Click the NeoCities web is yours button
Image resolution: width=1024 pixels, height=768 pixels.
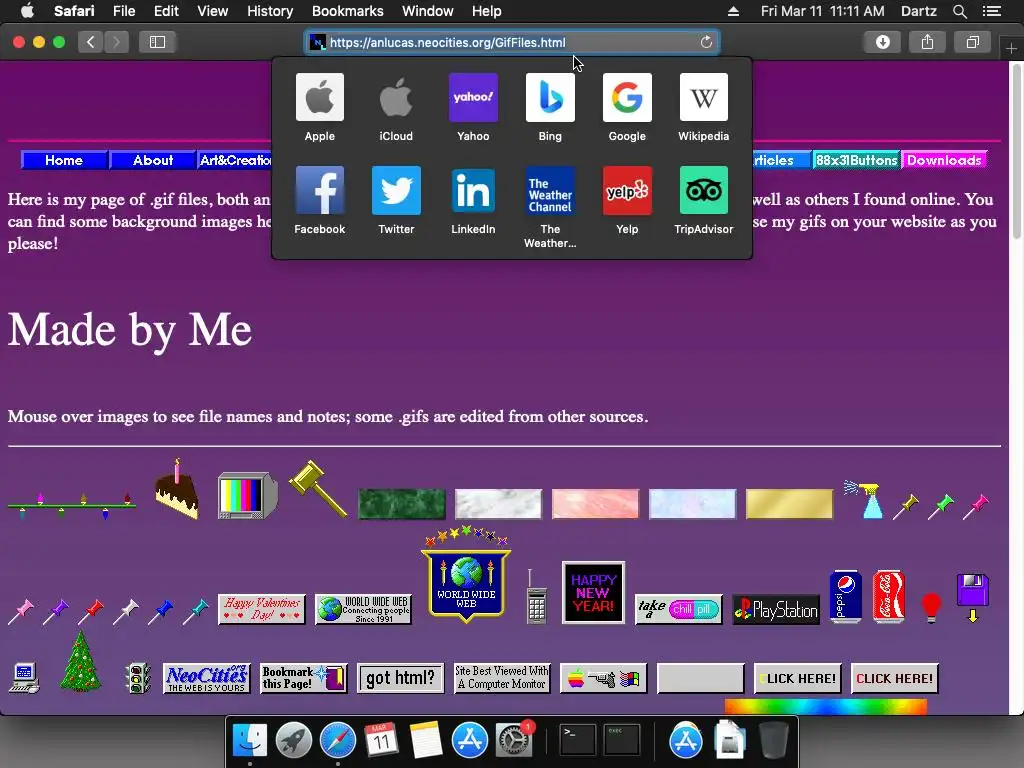click(x=206, y=679)
